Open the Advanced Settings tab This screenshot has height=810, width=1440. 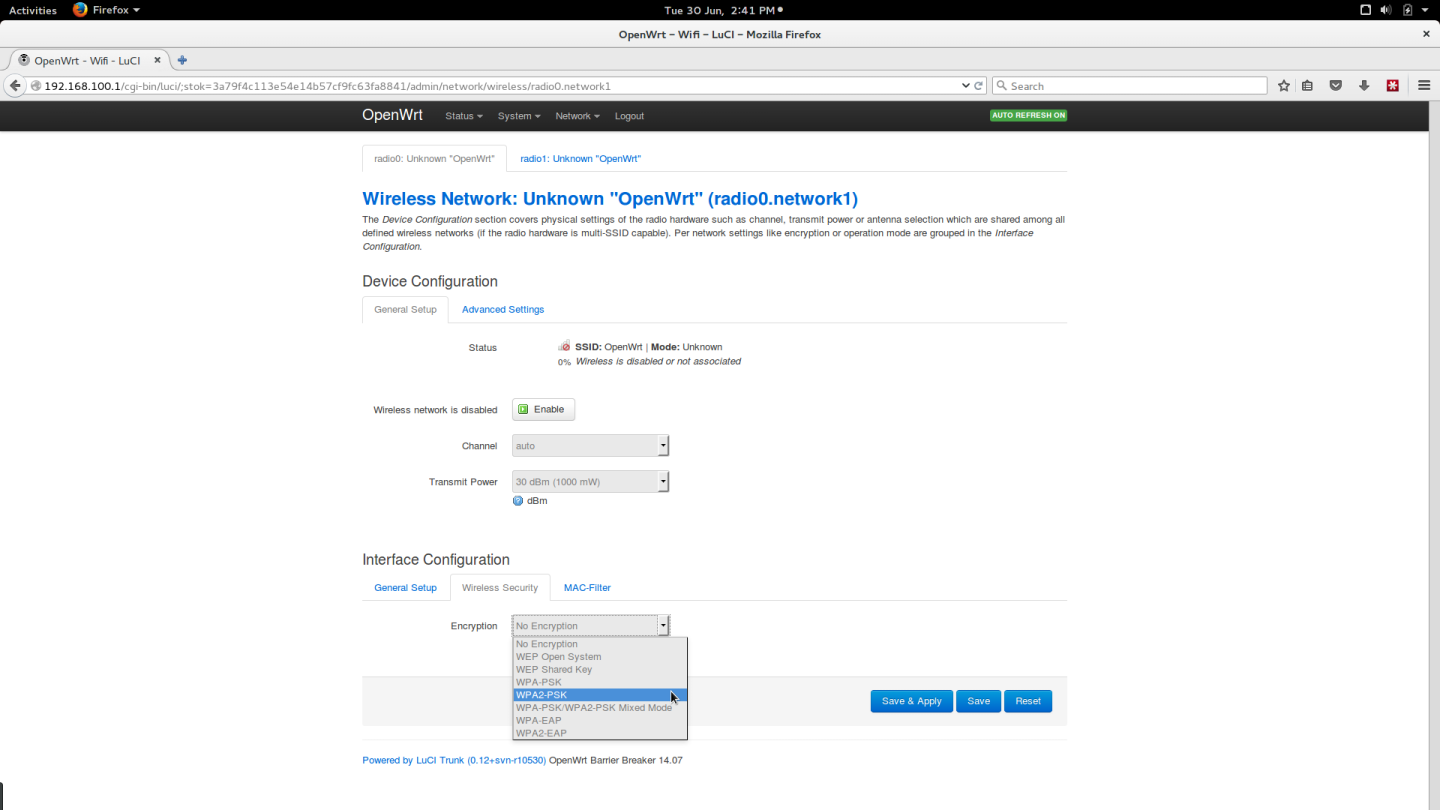point(503,310)
